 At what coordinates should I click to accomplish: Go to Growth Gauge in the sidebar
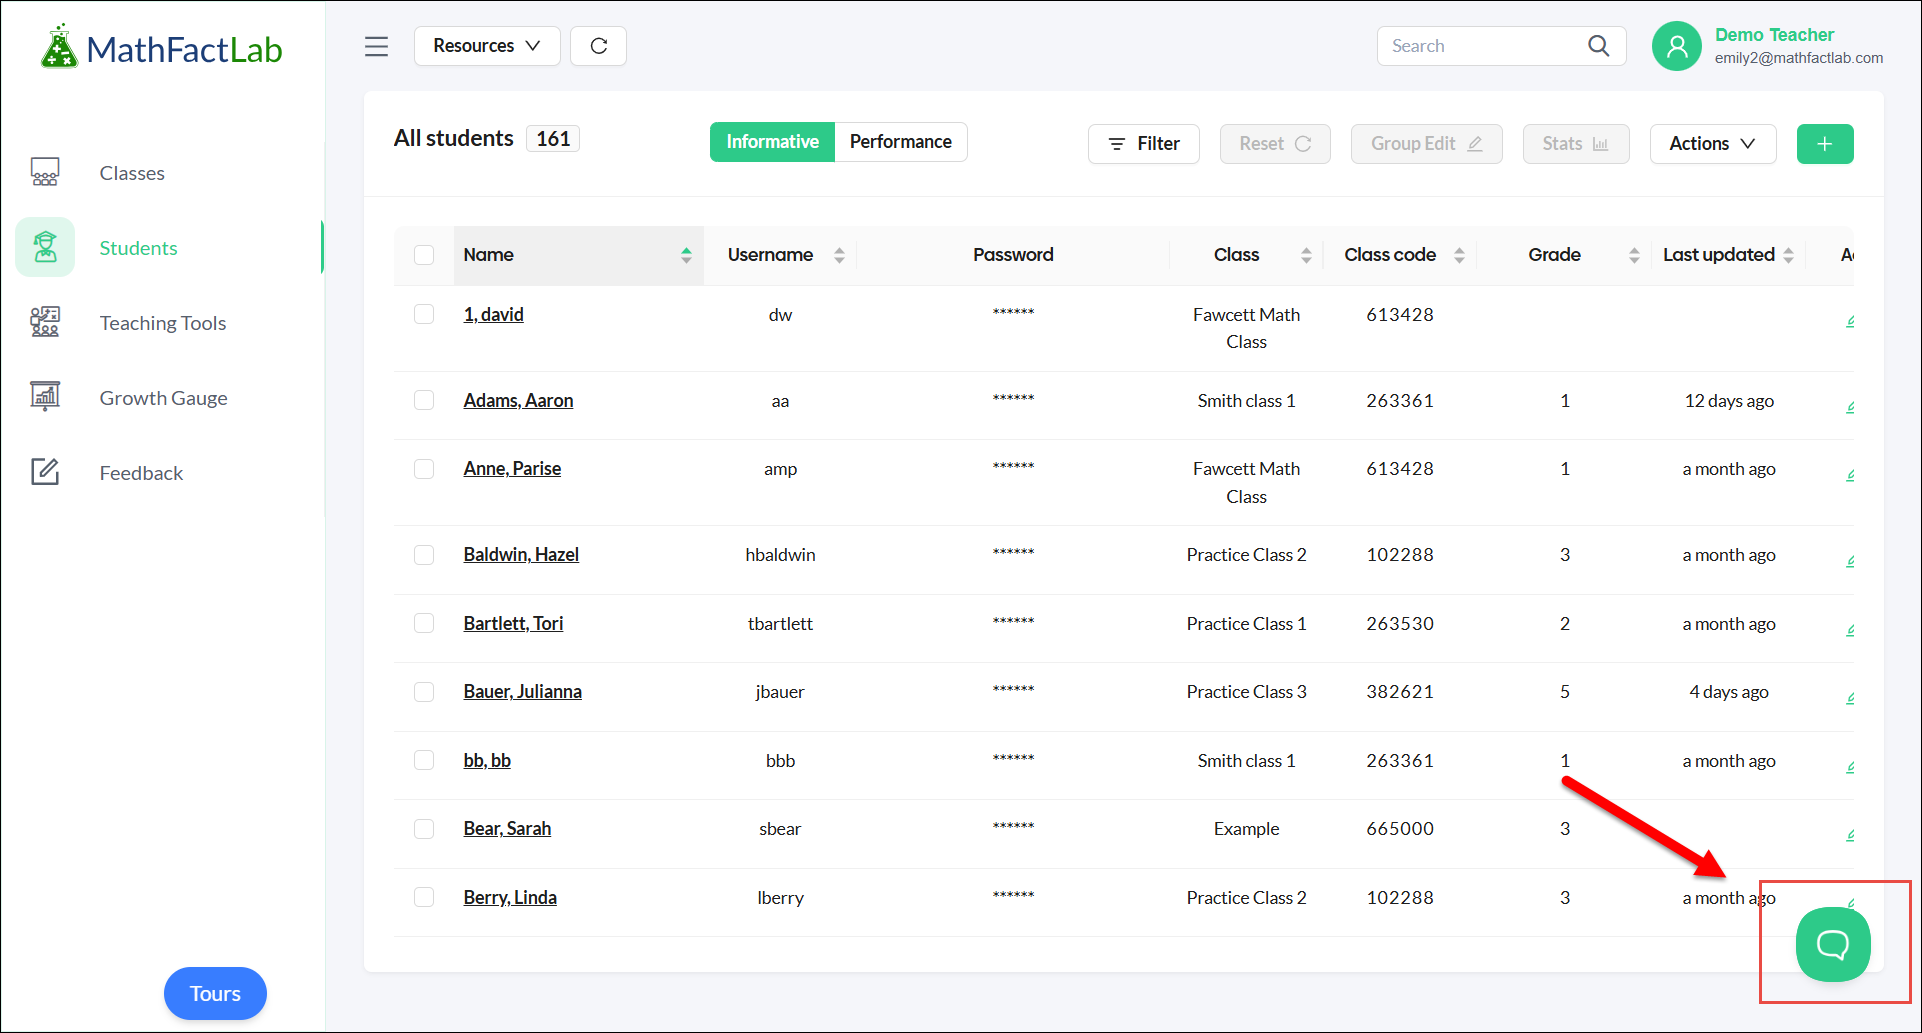tap(164, 398)
